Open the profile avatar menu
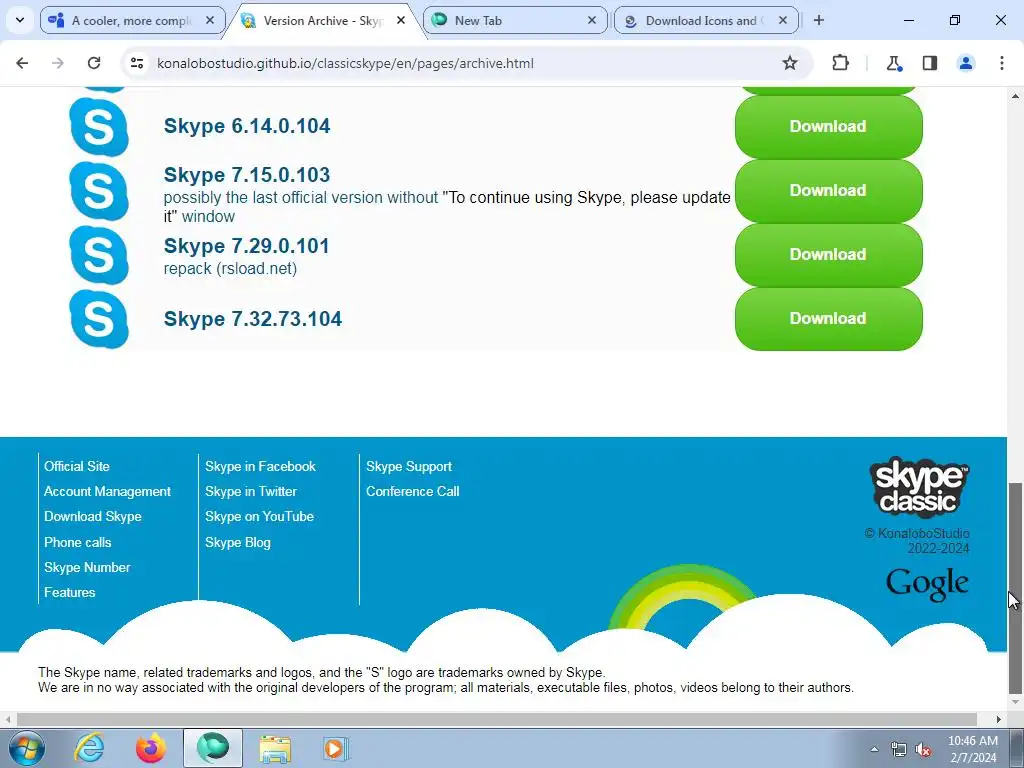The width and height of the screenshot is (1024, 768). pos(966,63)
